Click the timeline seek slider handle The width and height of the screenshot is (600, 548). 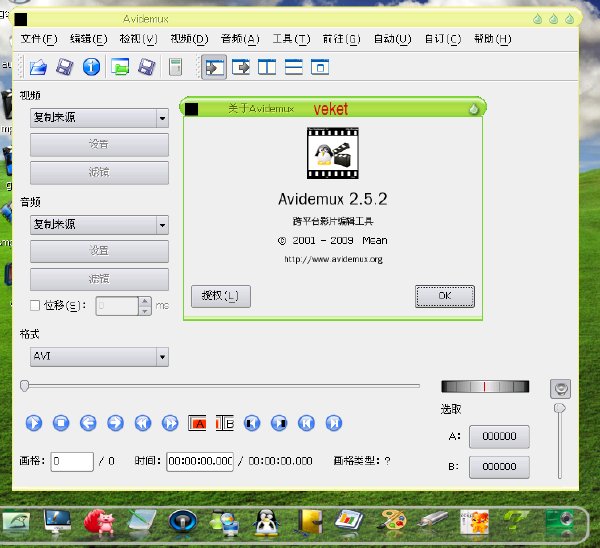pos(24,386)
